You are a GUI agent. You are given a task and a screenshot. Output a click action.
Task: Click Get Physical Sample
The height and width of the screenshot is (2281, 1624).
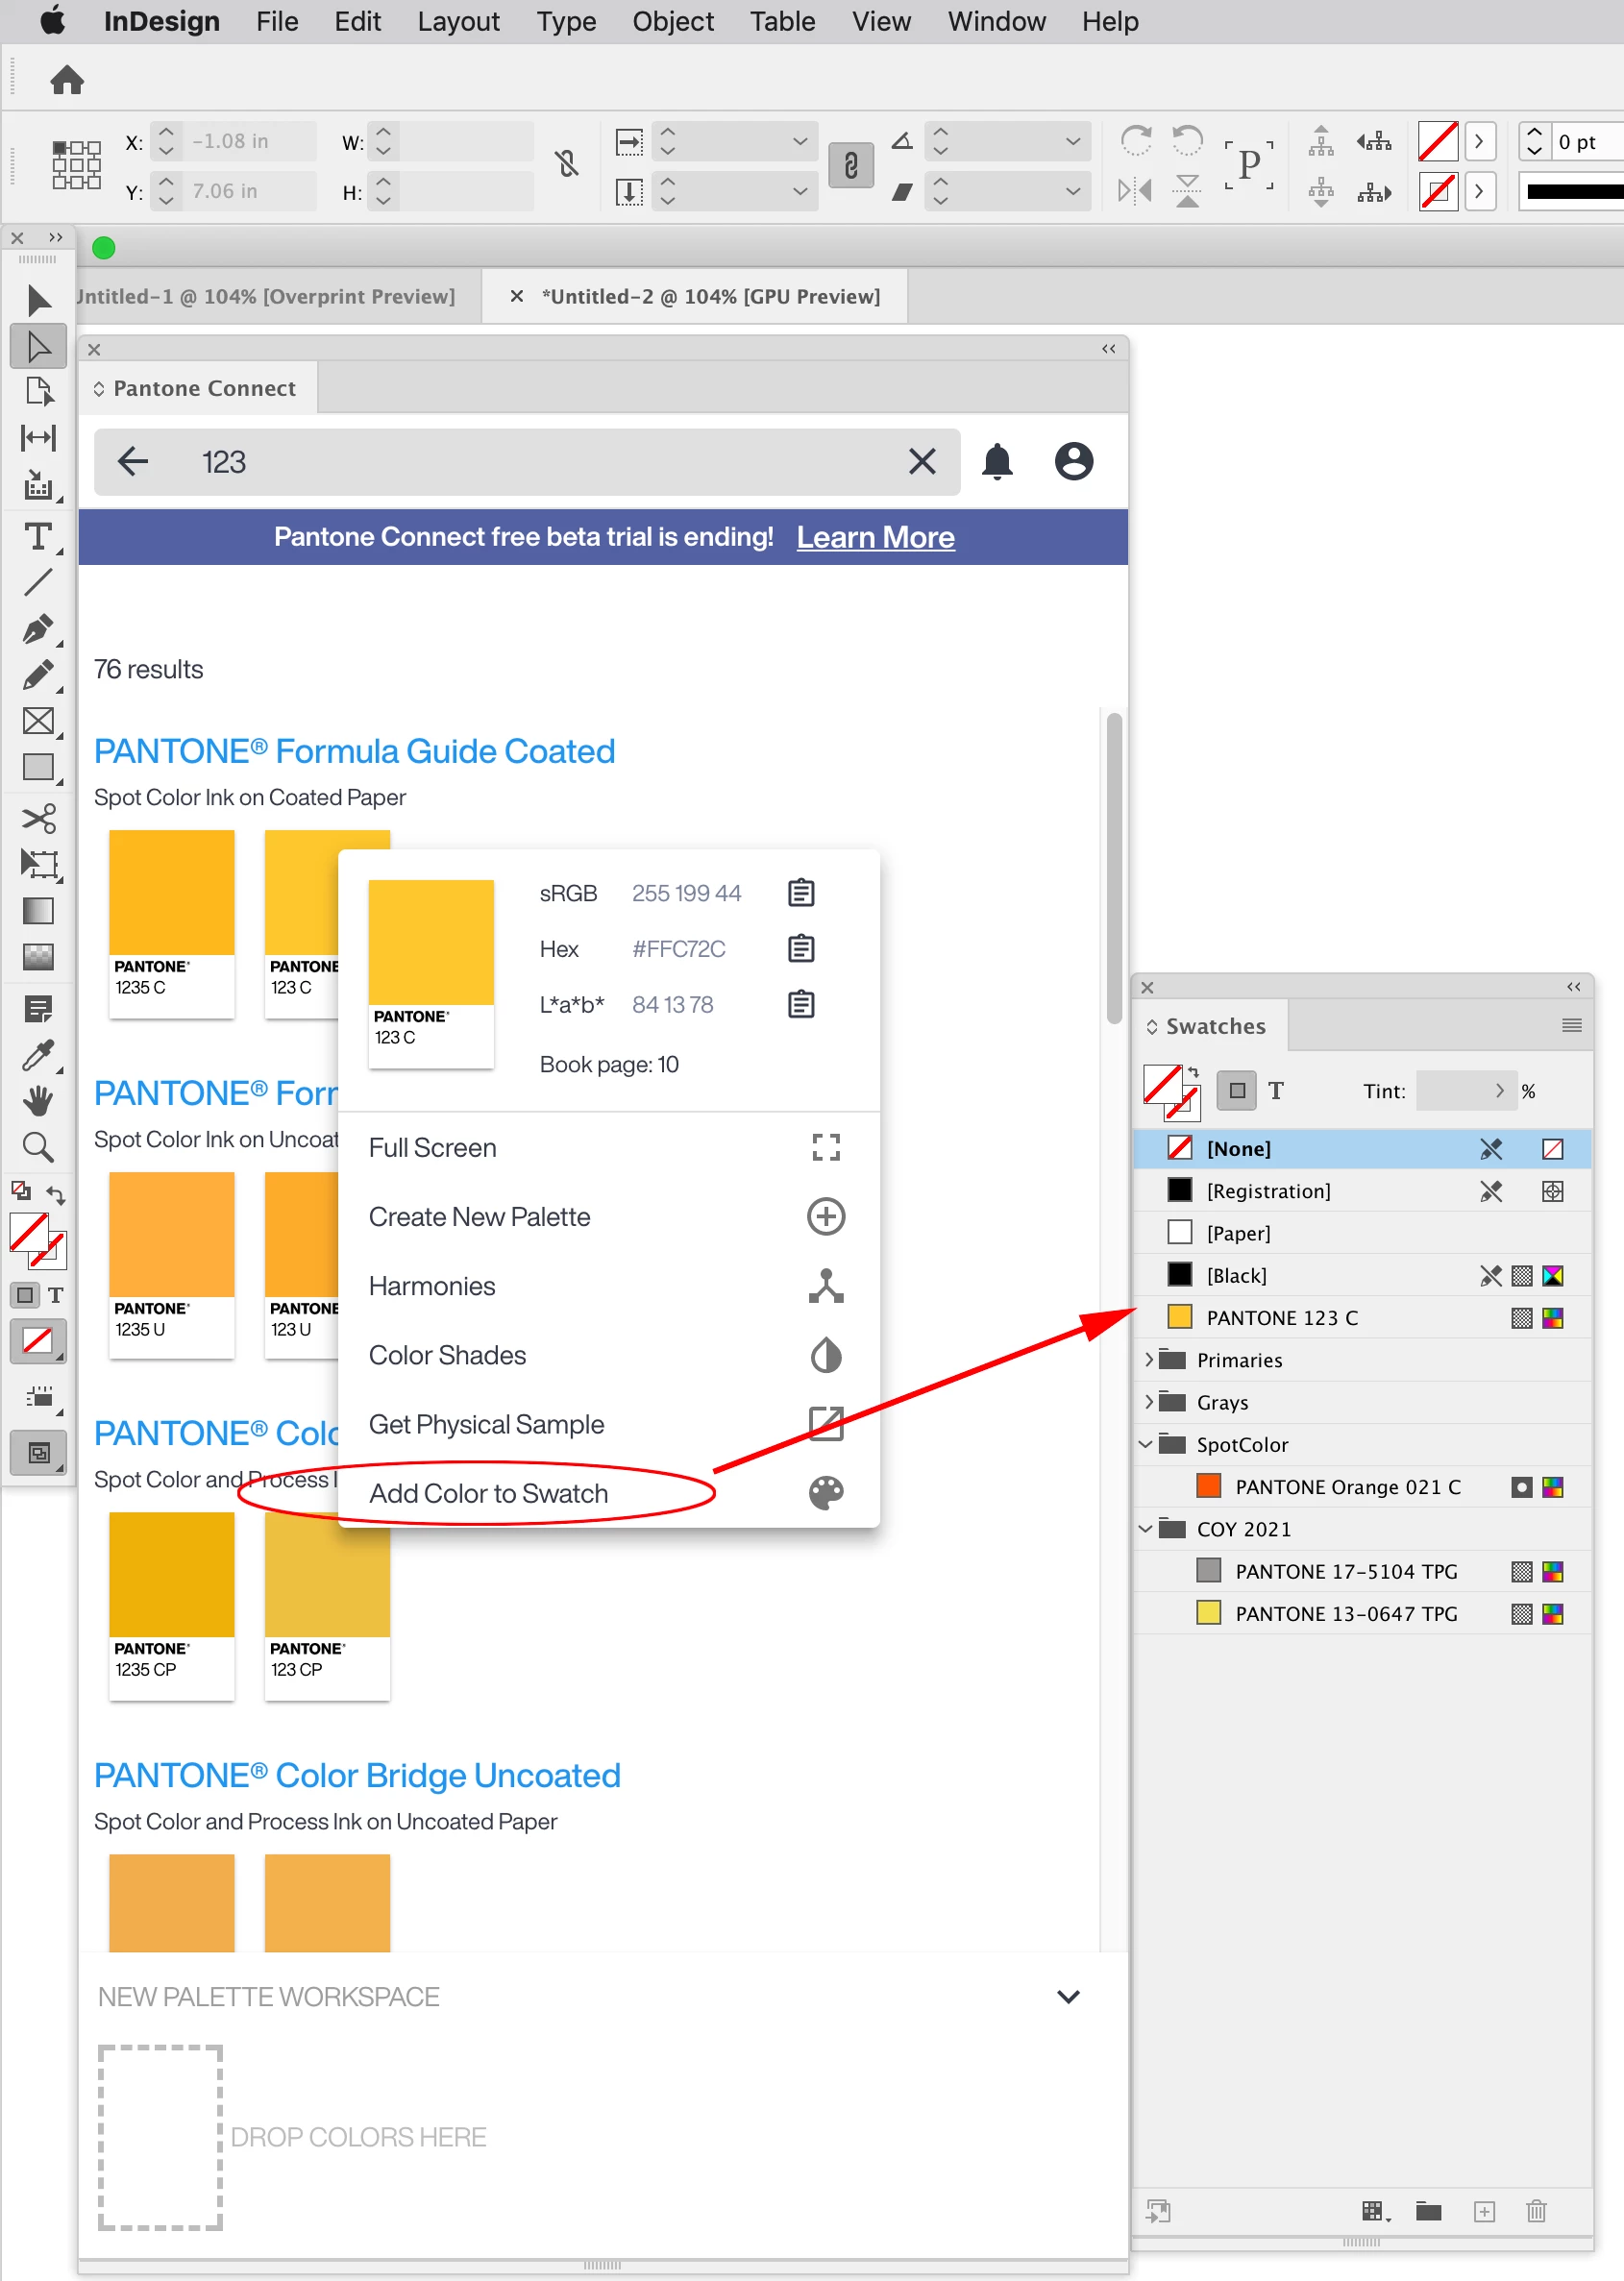click(608, 1425)
